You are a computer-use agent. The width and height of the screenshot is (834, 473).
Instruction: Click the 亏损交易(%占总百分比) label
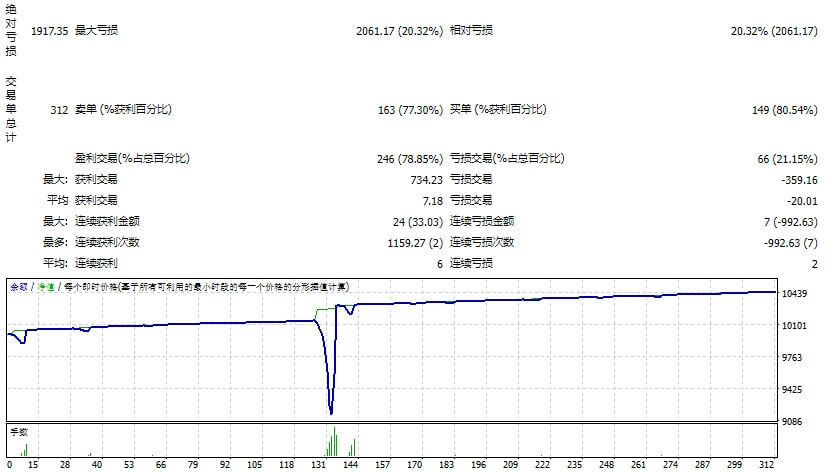[x=507, y=158]
